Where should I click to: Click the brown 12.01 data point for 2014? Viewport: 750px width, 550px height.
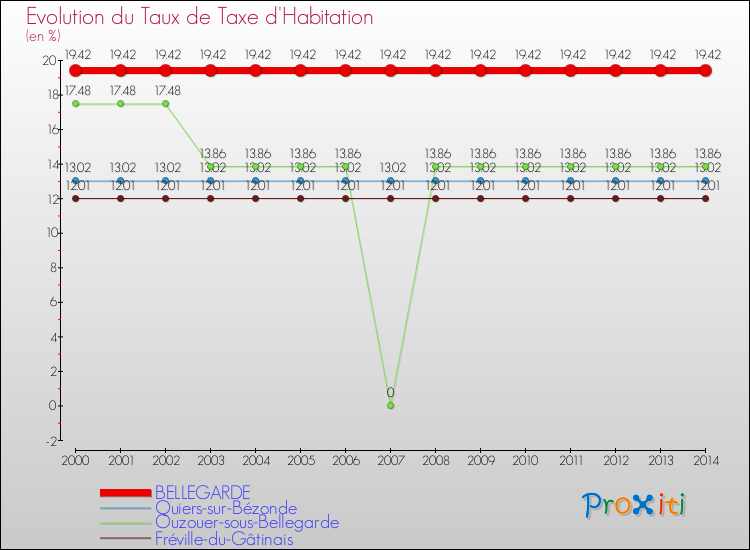(x=706, y=198)
